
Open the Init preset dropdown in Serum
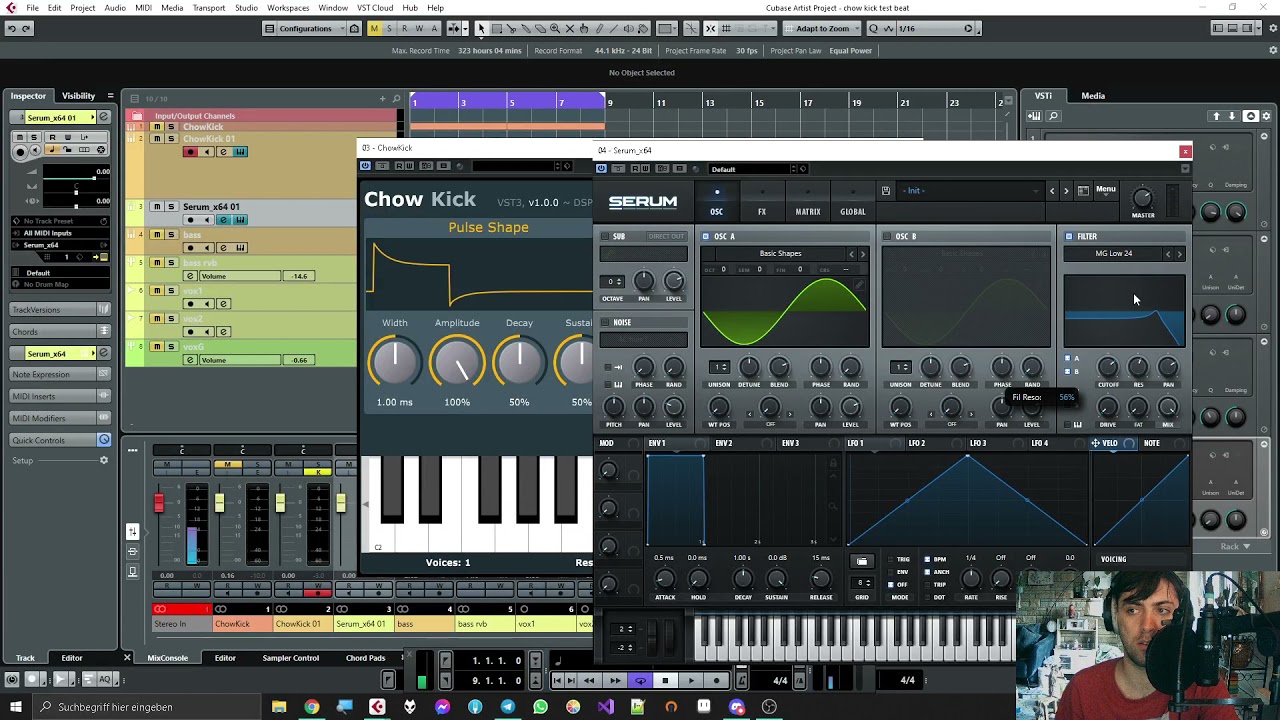point(970,190)
